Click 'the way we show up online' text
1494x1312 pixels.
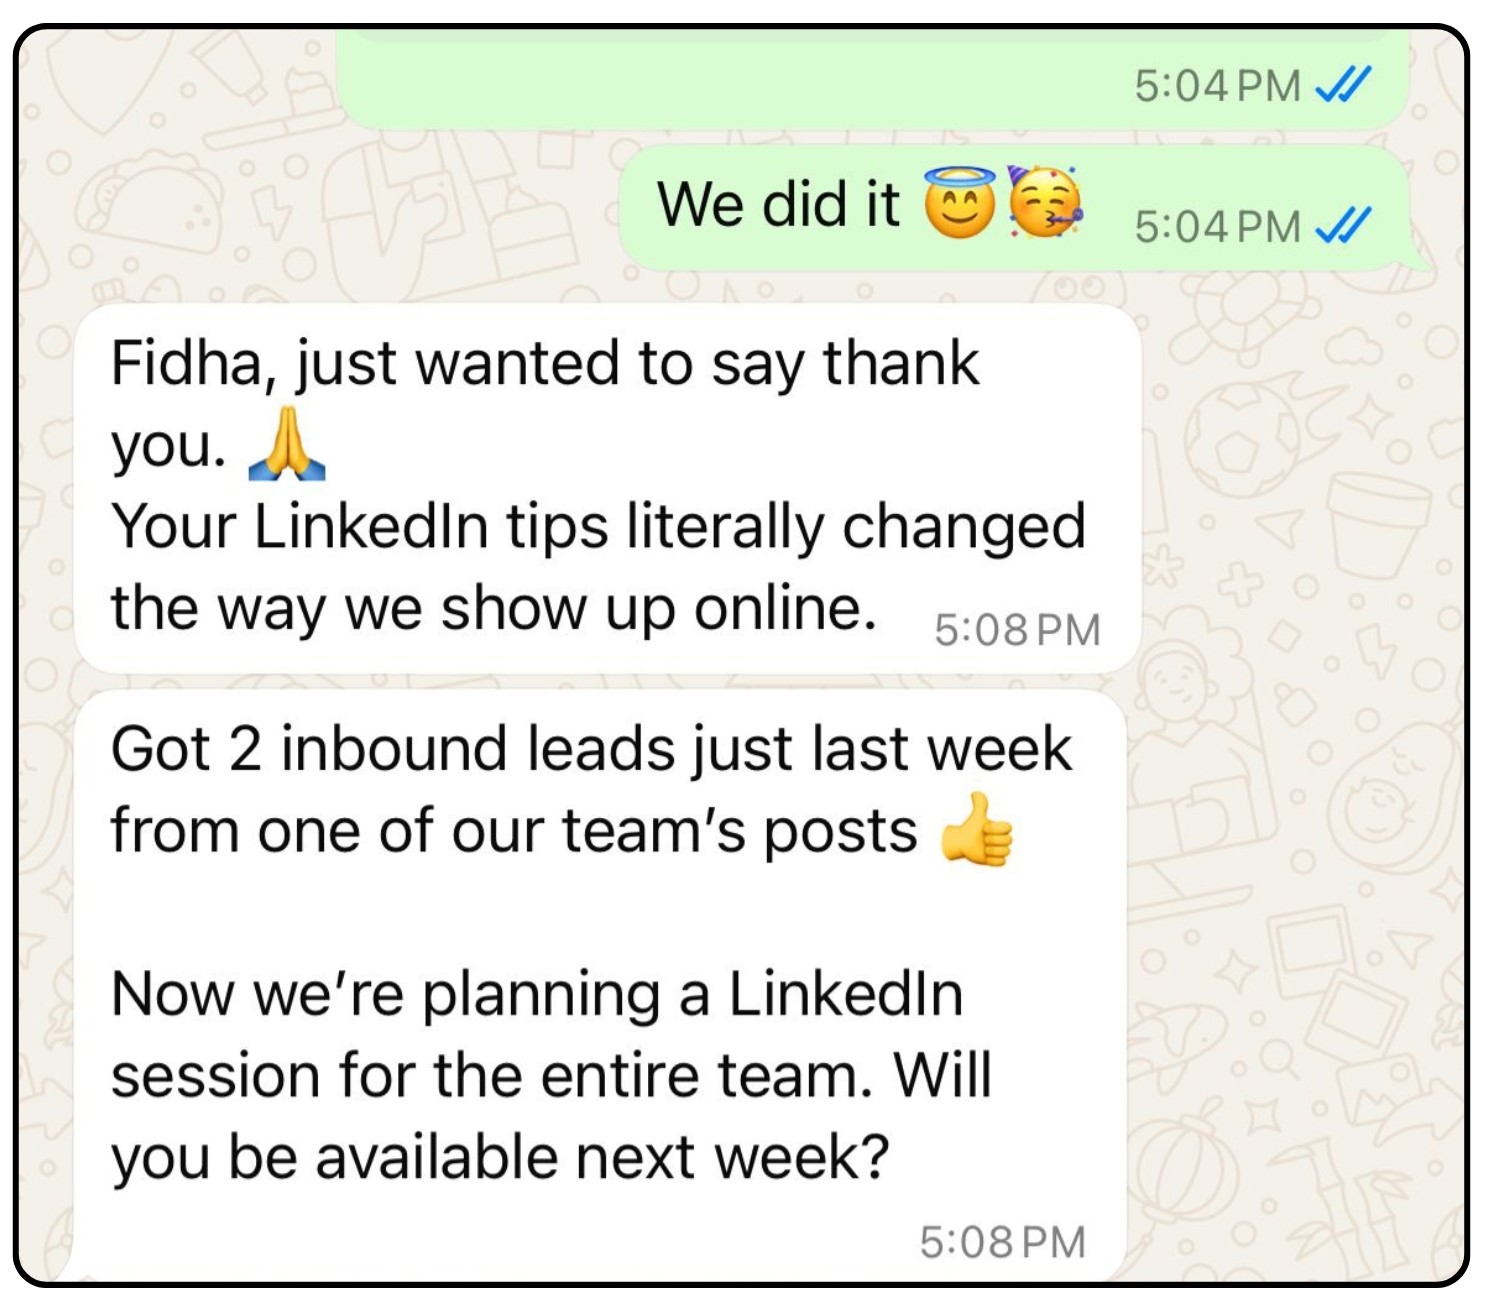pos(493,608)
